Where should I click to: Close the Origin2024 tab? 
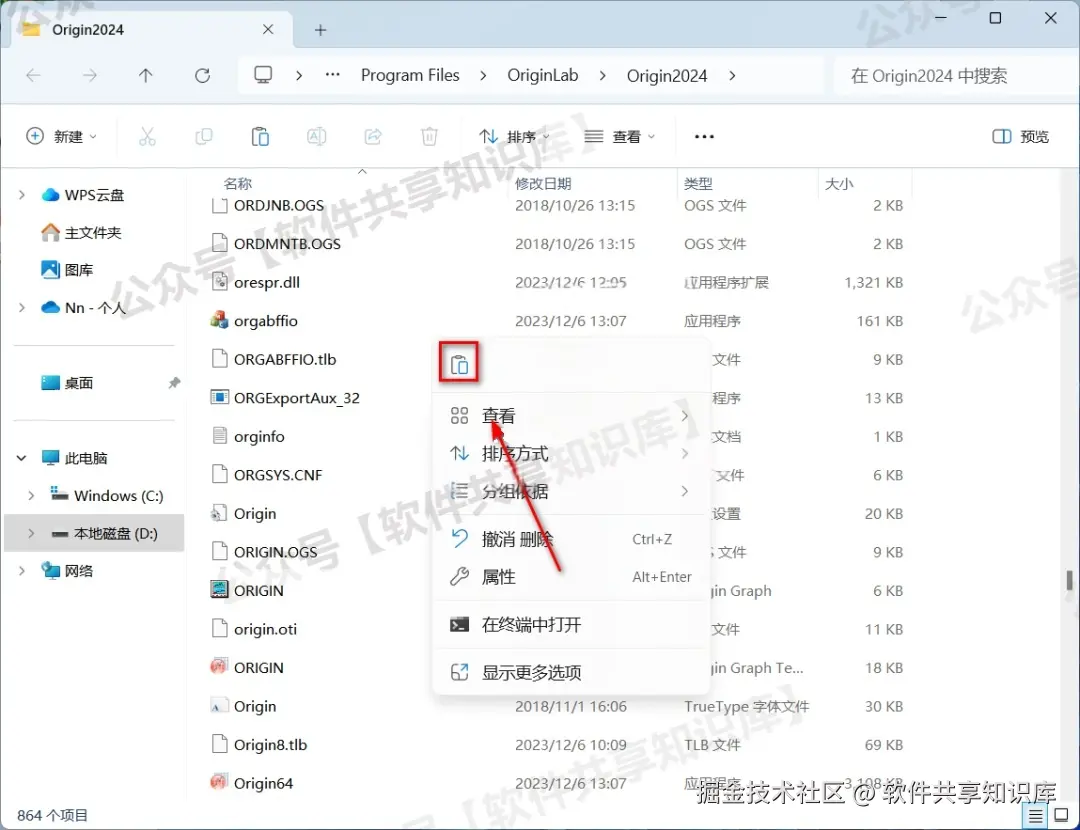[268, 30]
